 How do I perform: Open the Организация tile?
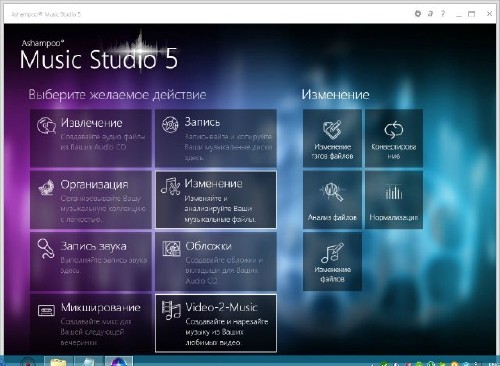point(91,200)
